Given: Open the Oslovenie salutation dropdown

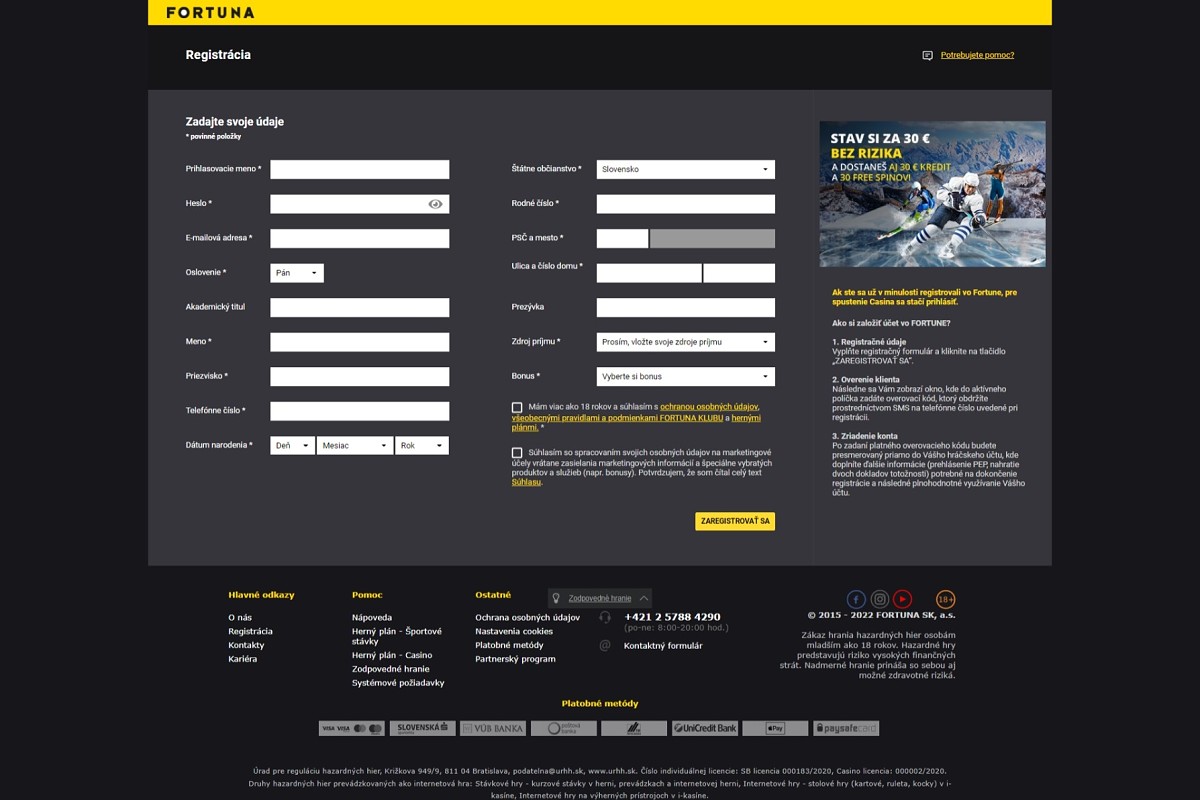Looking at the screenshot, I should click(x=297, y=273).
